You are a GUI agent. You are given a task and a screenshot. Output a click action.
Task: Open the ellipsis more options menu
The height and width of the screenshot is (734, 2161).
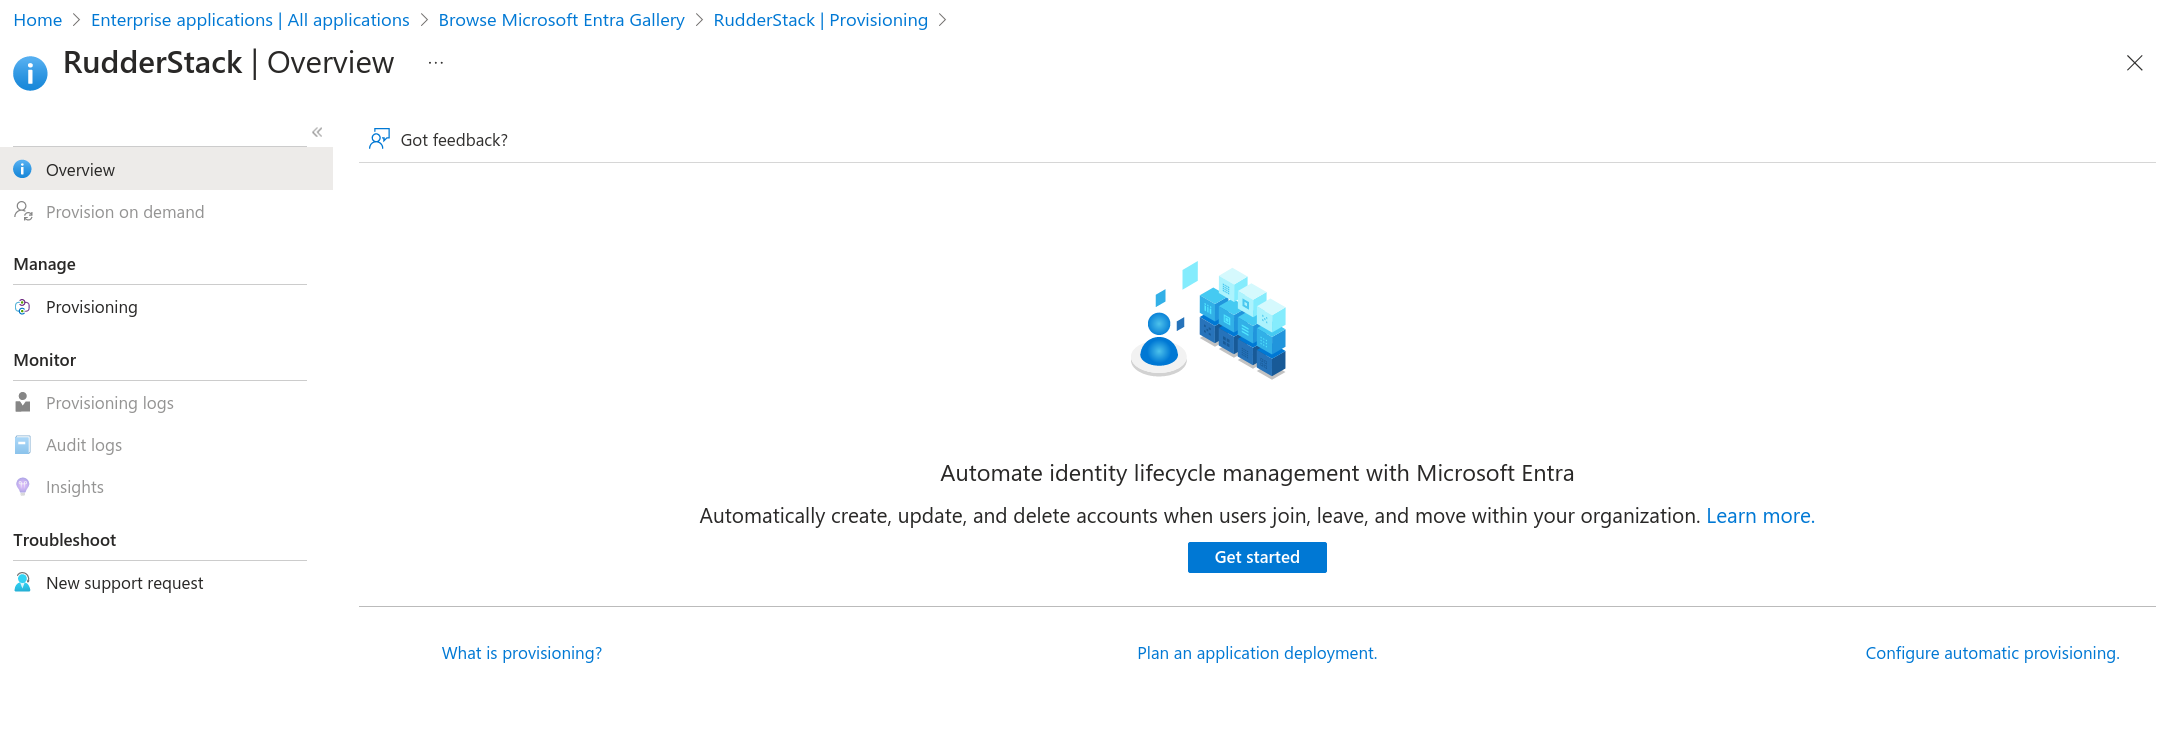point(436,63)
